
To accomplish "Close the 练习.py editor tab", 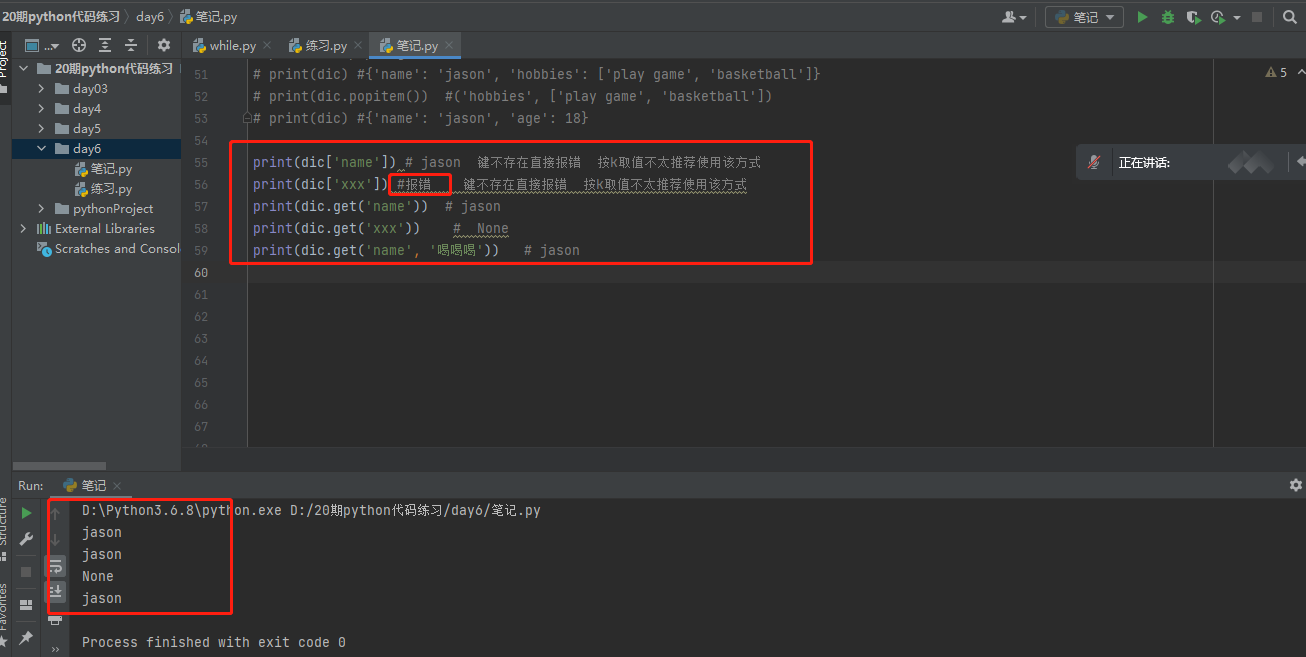I will (358, 46).
